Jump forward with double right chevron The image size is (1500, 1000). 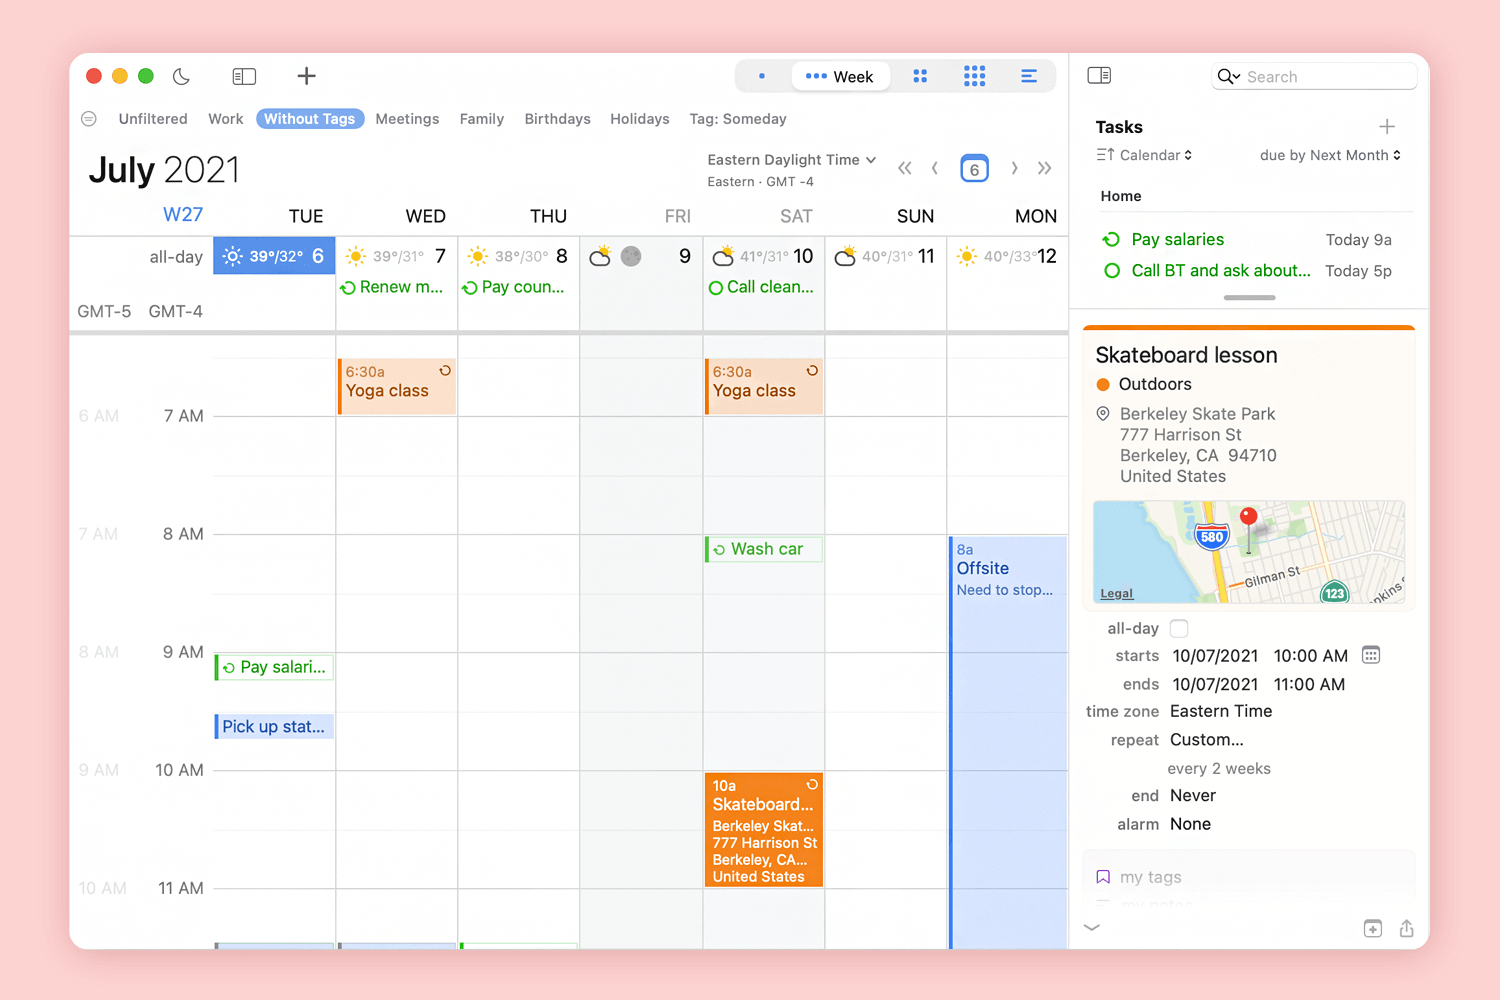[x=1045, y=168]
